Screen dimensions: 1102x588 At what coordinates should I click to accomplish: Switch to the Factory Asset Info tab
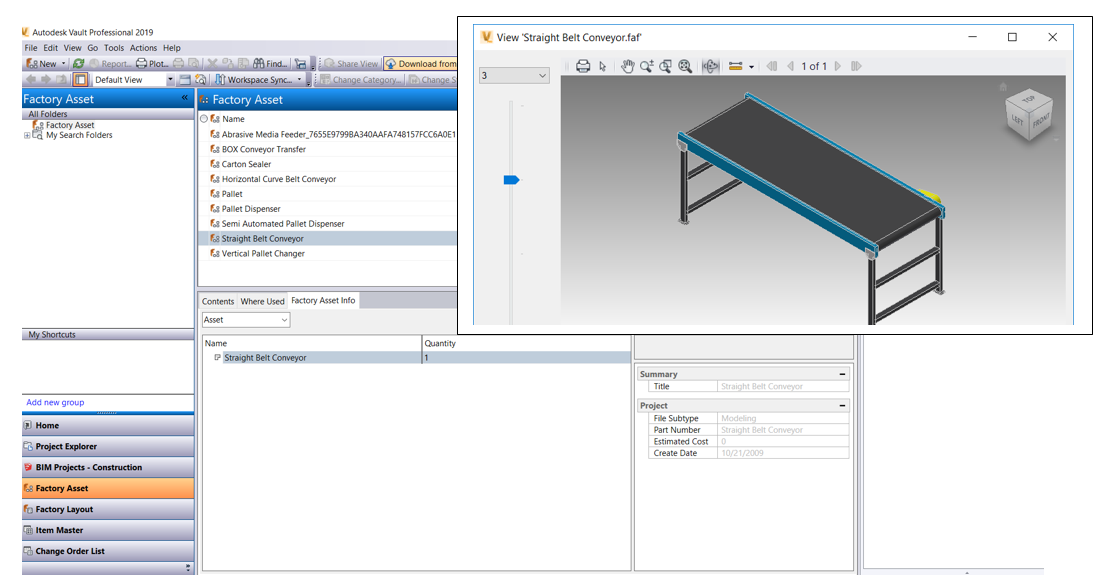click(323, 300)
